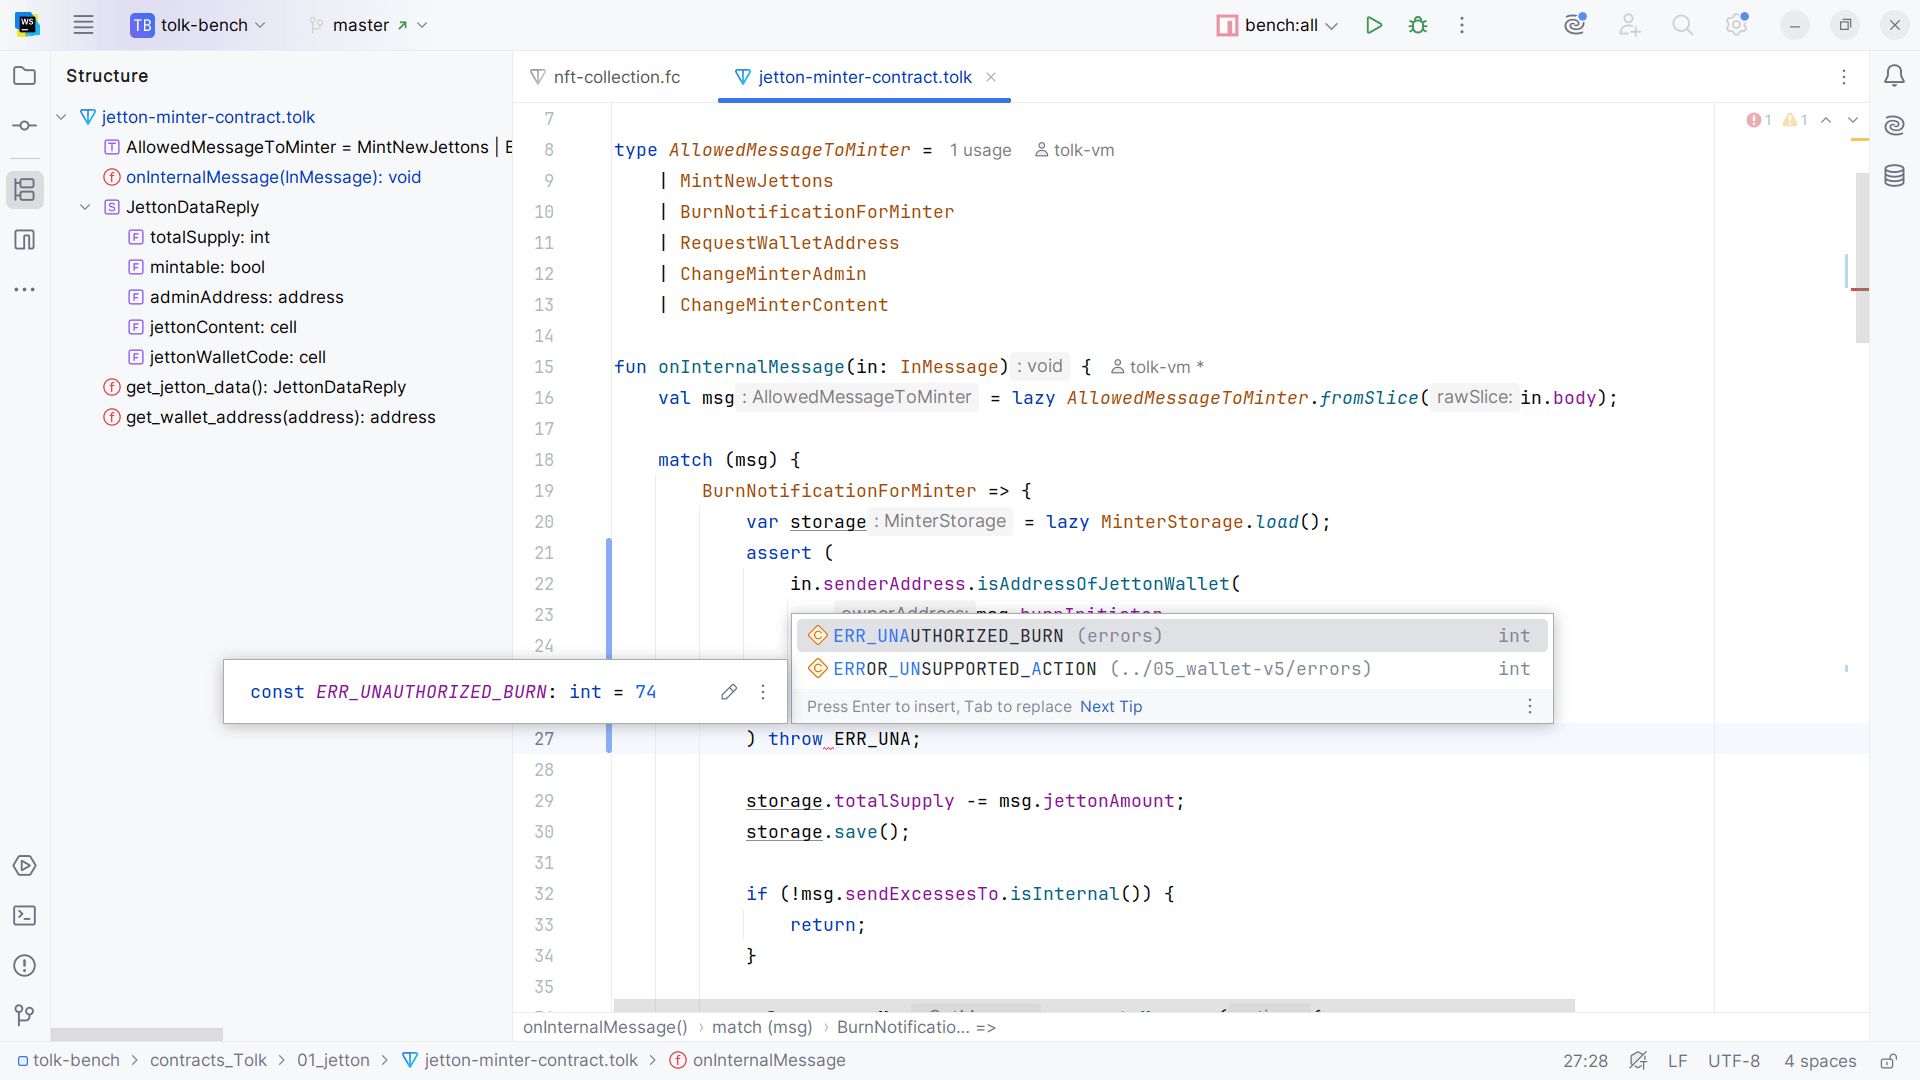Debug bench:all configuration

tap(1418, 25)
